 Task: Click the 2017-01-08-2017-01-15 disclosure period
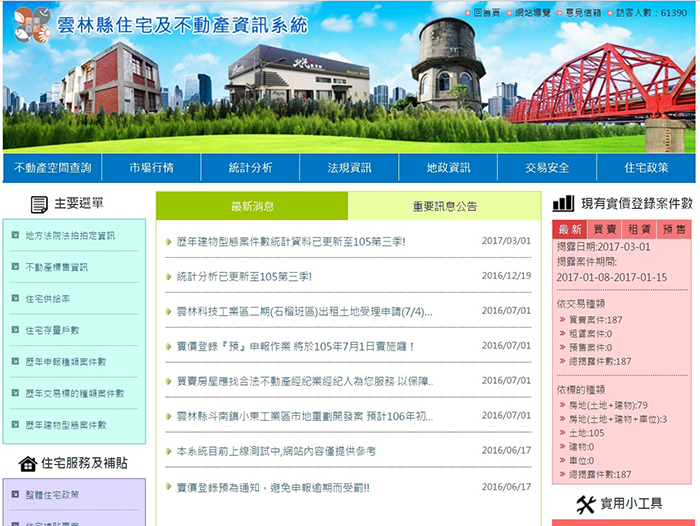(x=612, y=277)
